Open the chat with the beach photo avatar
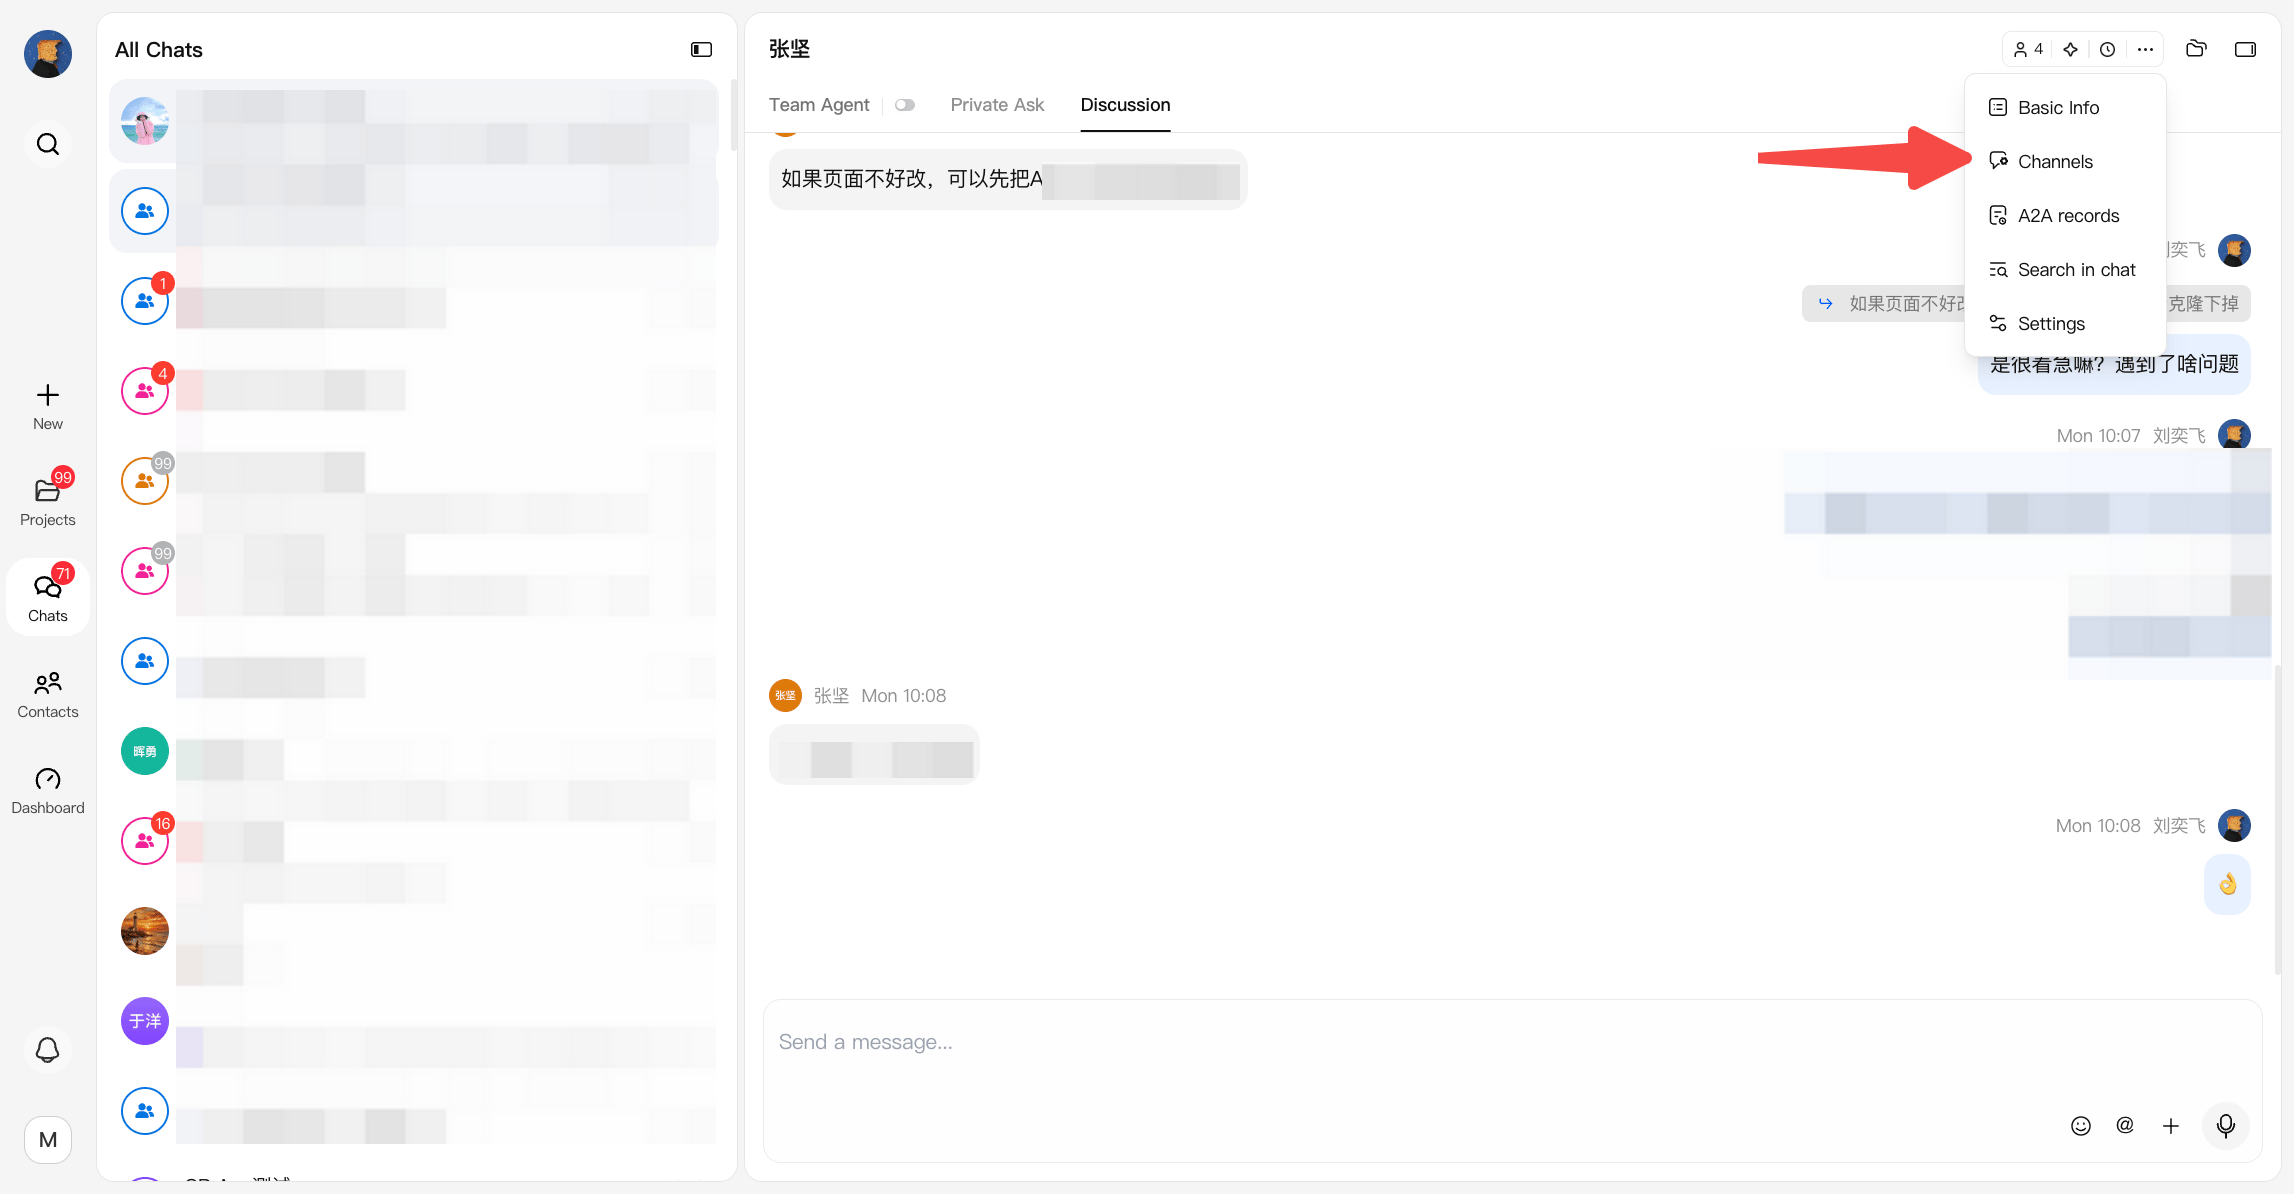The width and height of the screenshot is (2294, 1194). point(414,121)
